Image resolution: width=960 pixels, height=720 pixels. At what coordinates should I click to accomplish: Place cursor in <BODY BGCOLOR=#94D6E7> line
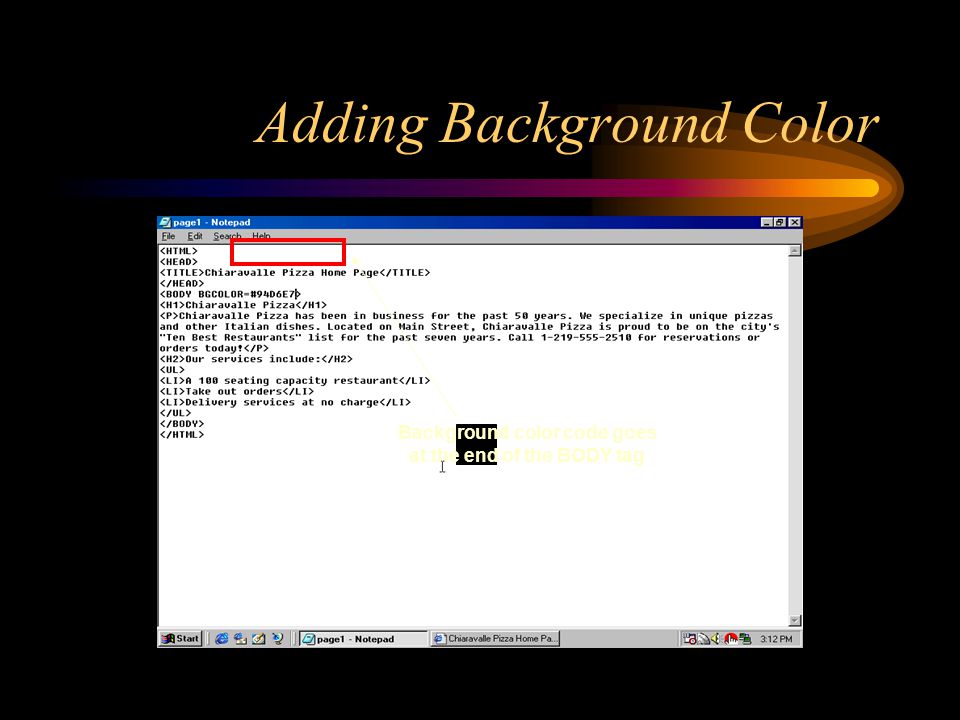pos(230,294)
